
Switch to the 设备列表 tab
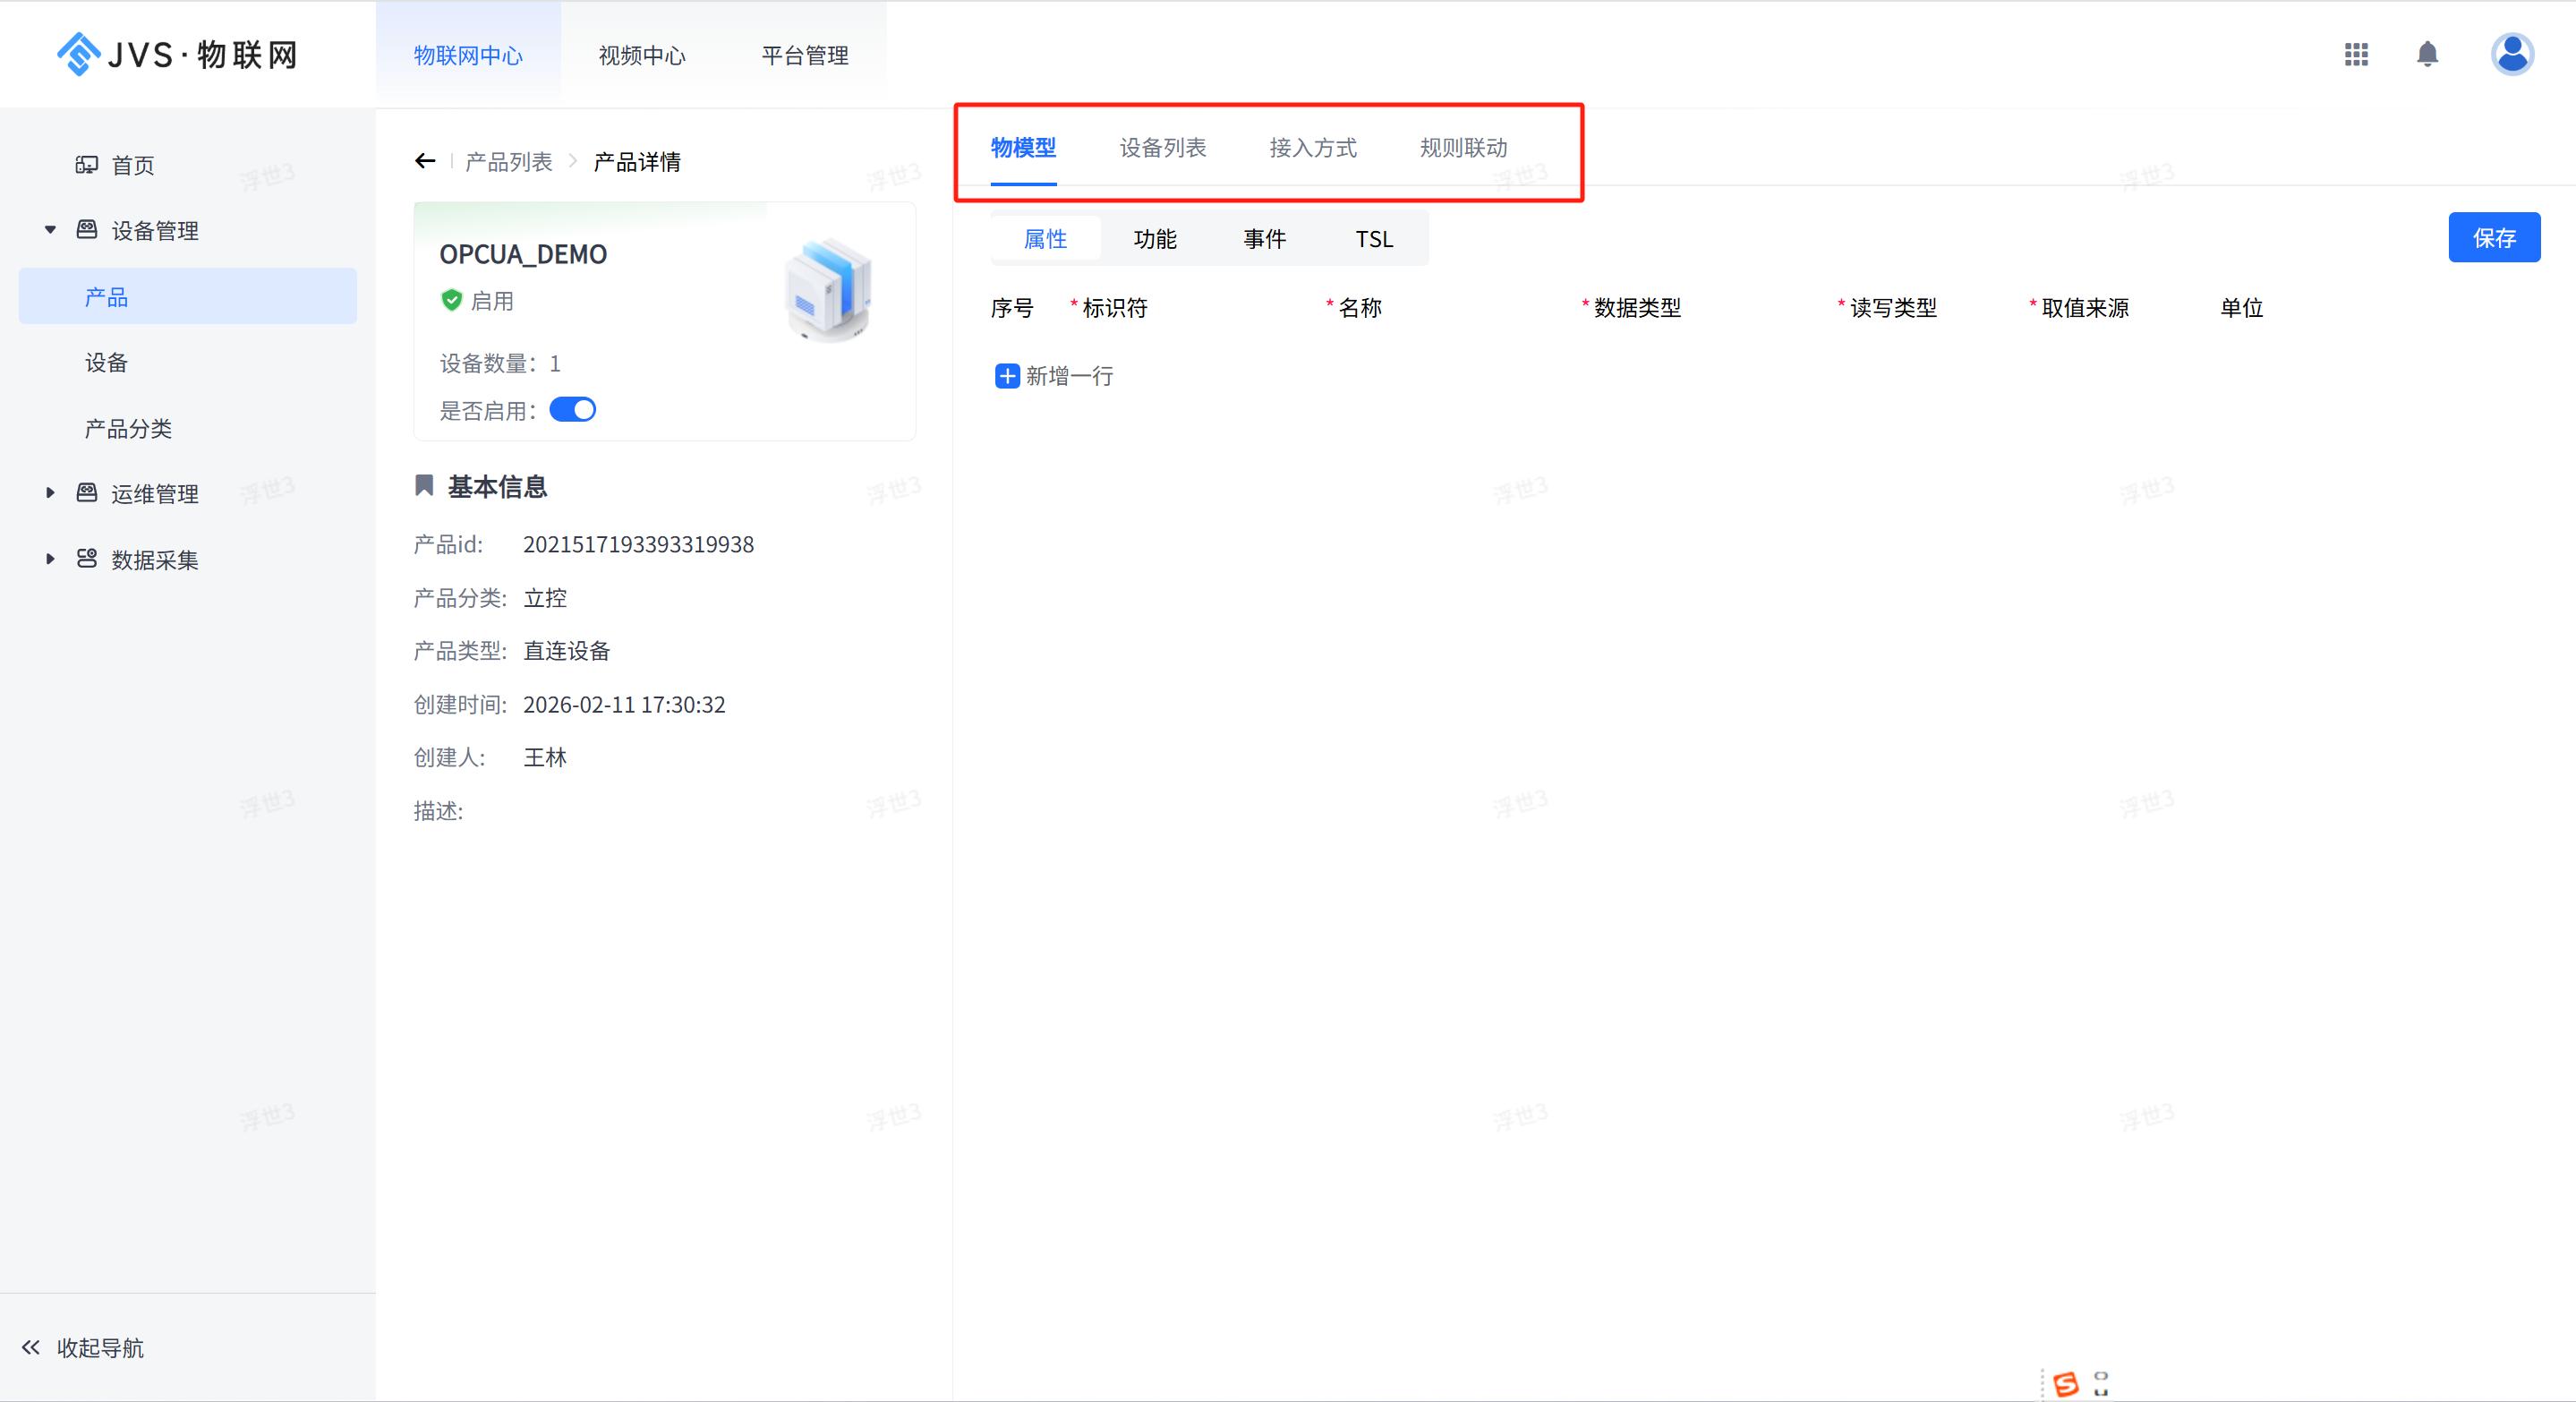tap(1162, 148)
